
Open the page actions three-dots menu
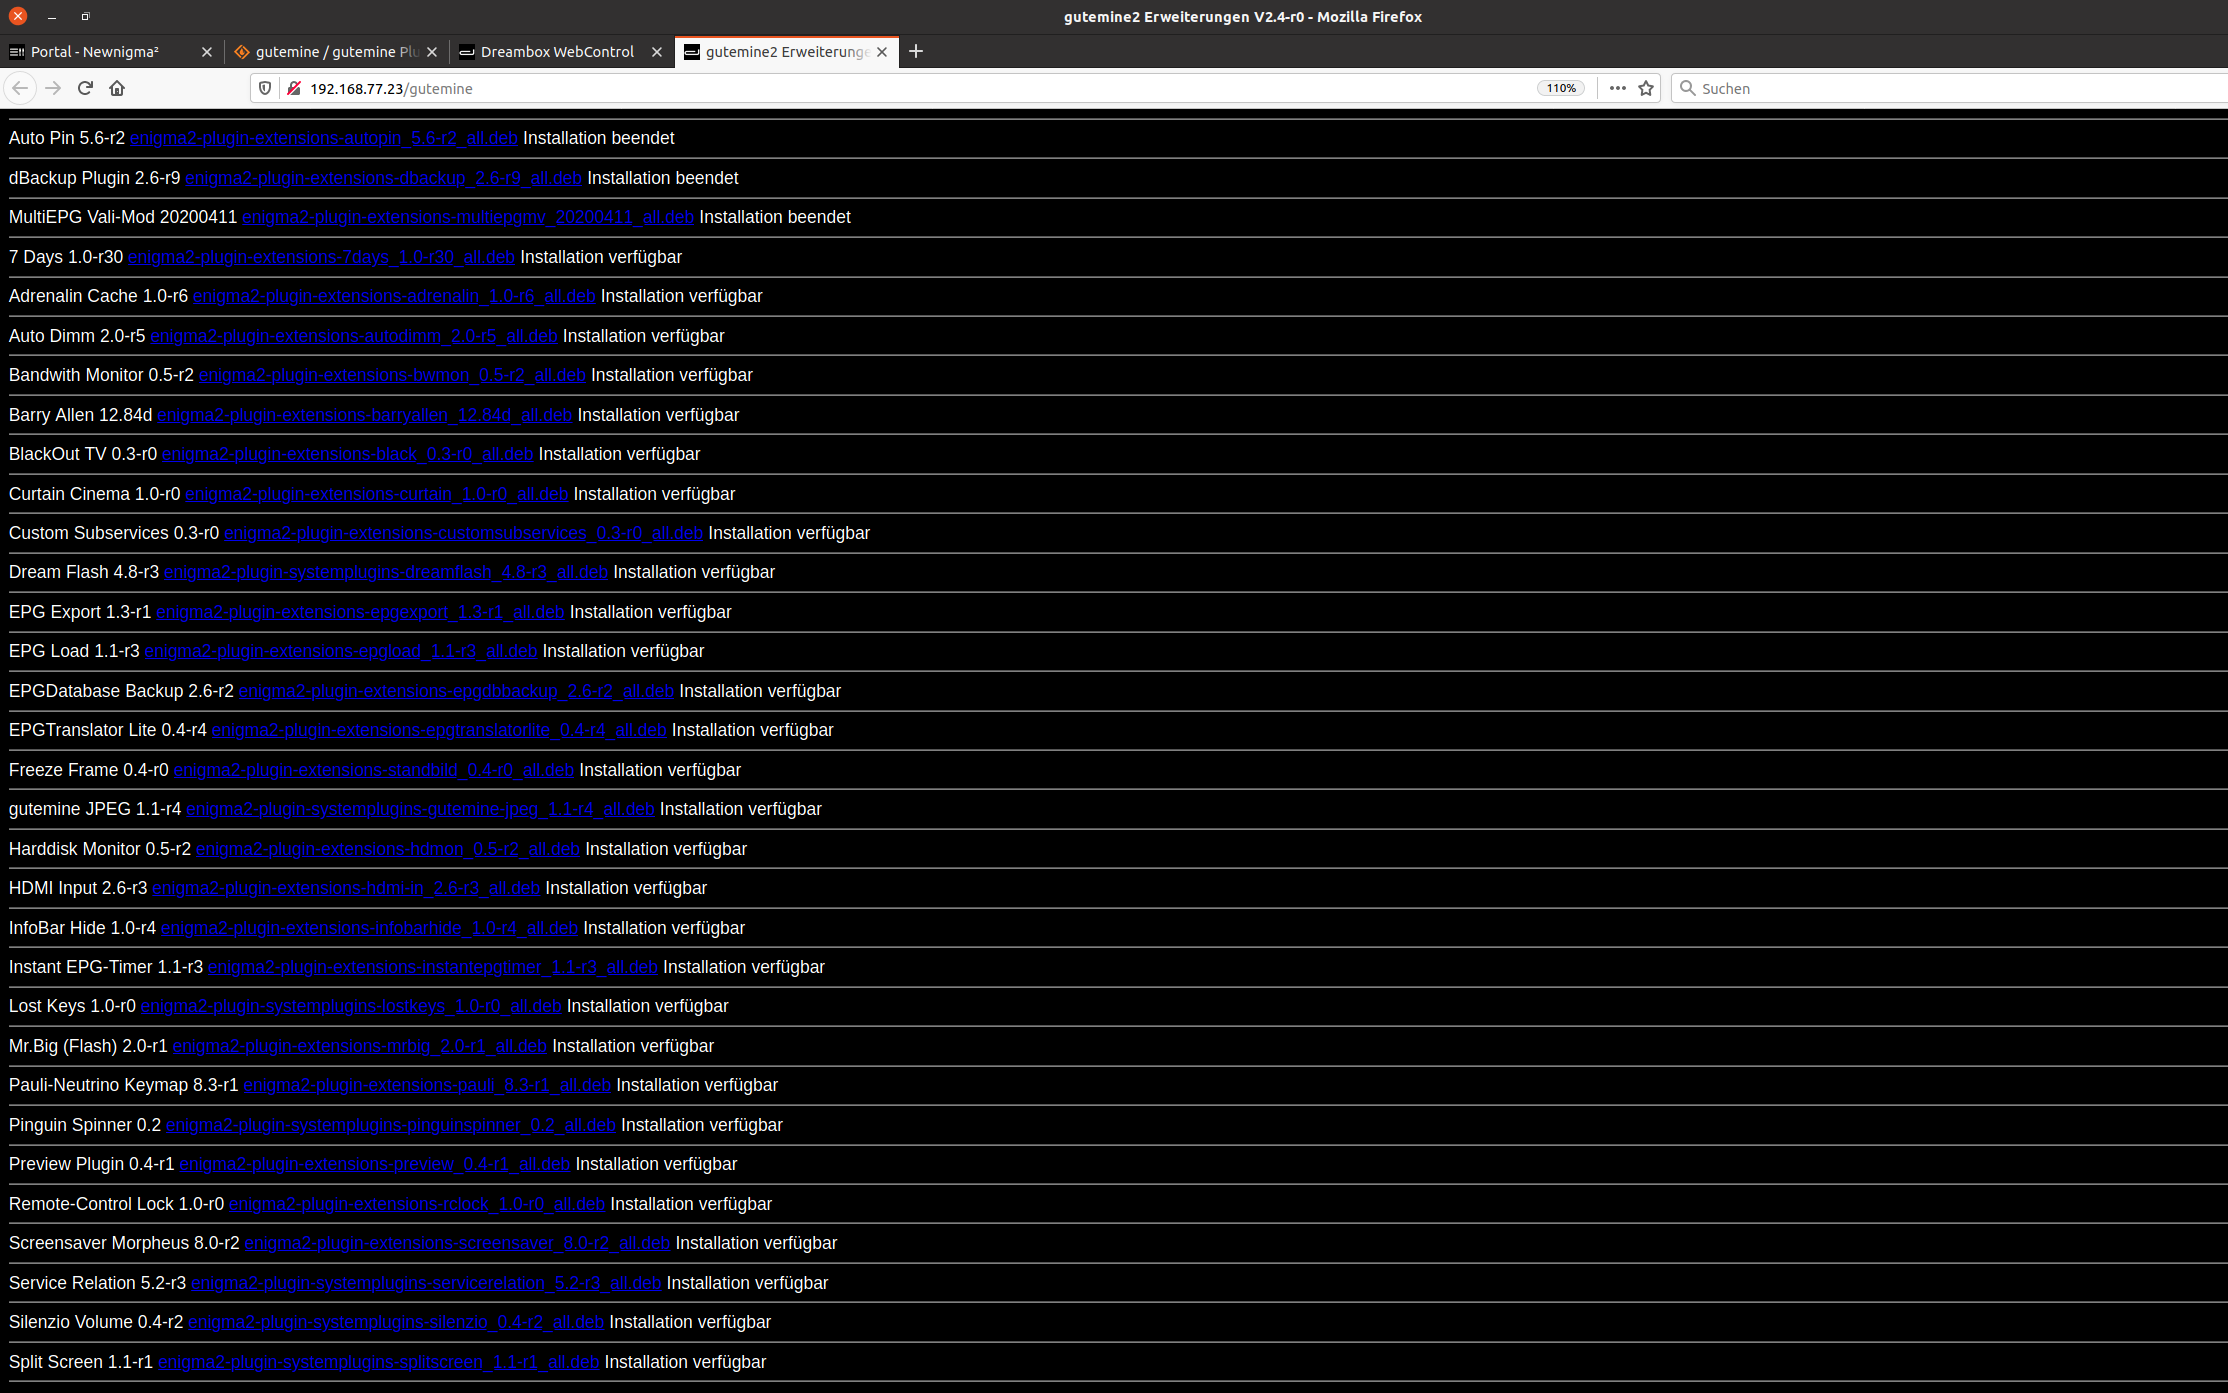point(1617,88)
